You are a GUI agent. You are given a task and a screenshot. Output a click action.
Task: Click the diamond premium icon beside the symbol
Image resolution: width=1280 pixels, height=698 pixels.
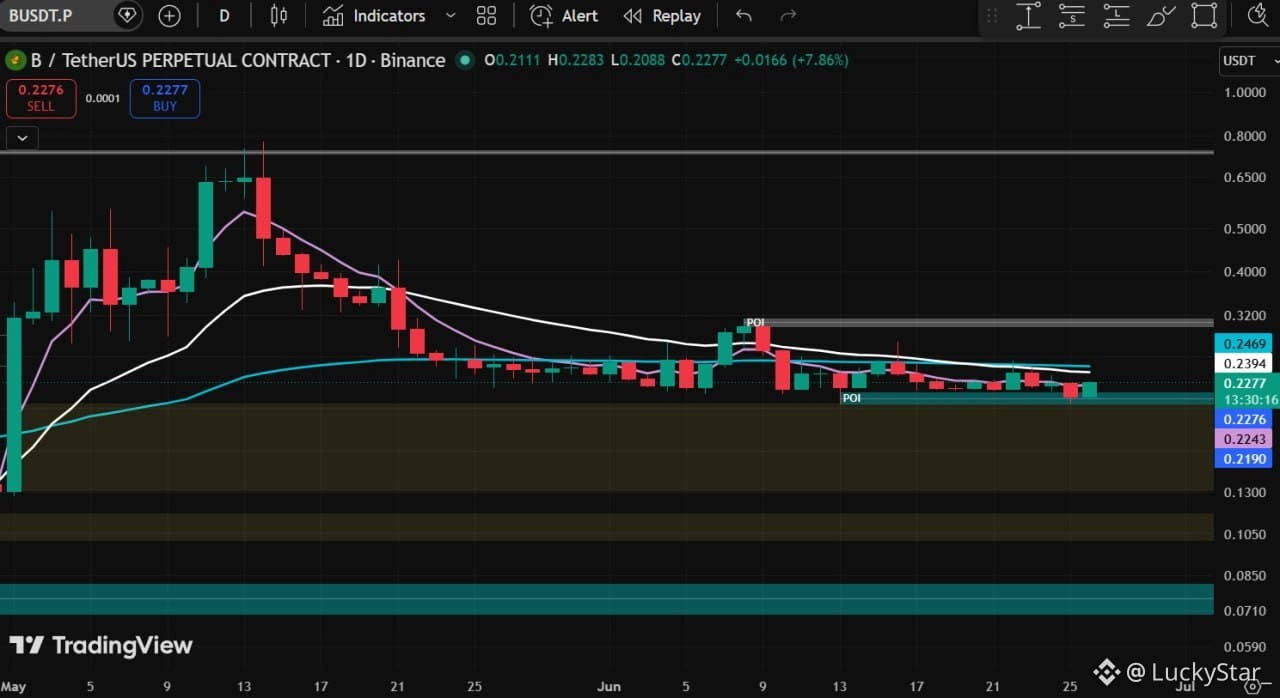127,15
